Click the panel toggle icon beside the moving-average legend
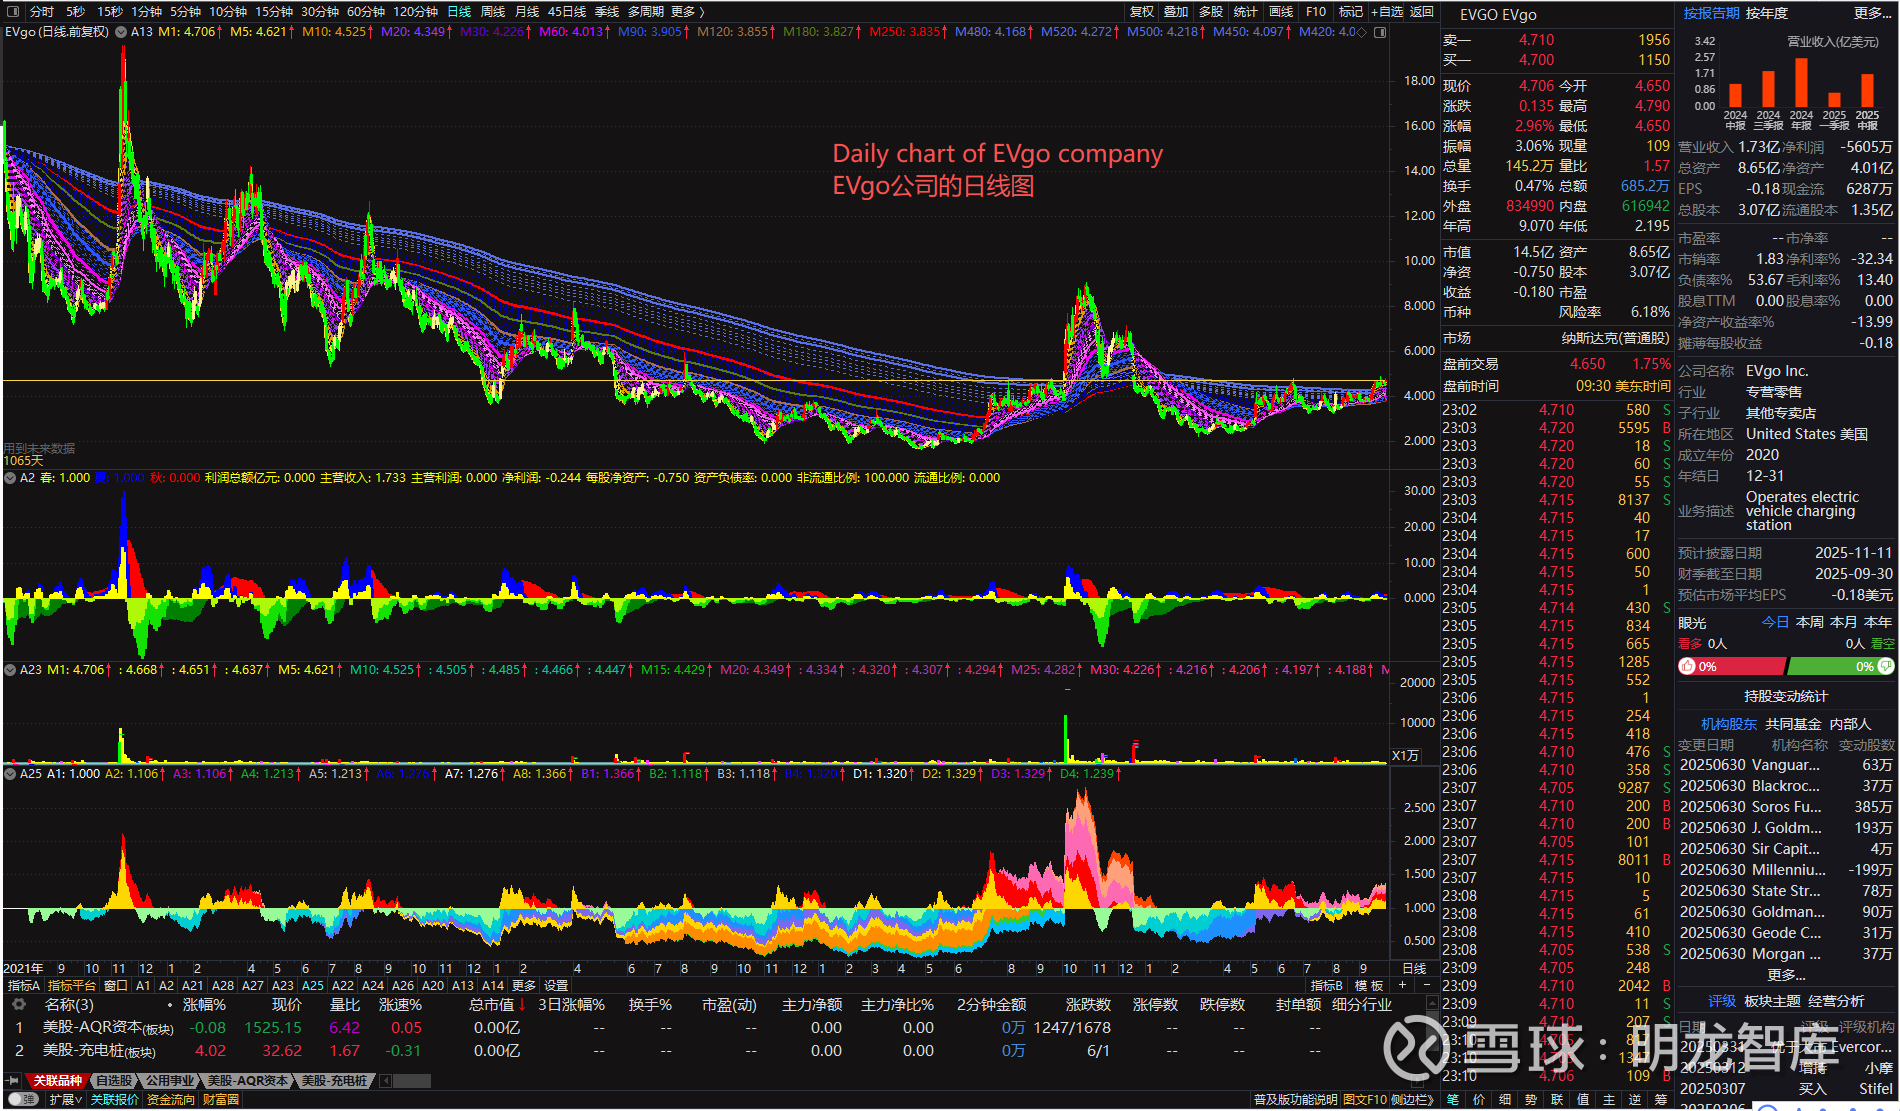 1380,32
